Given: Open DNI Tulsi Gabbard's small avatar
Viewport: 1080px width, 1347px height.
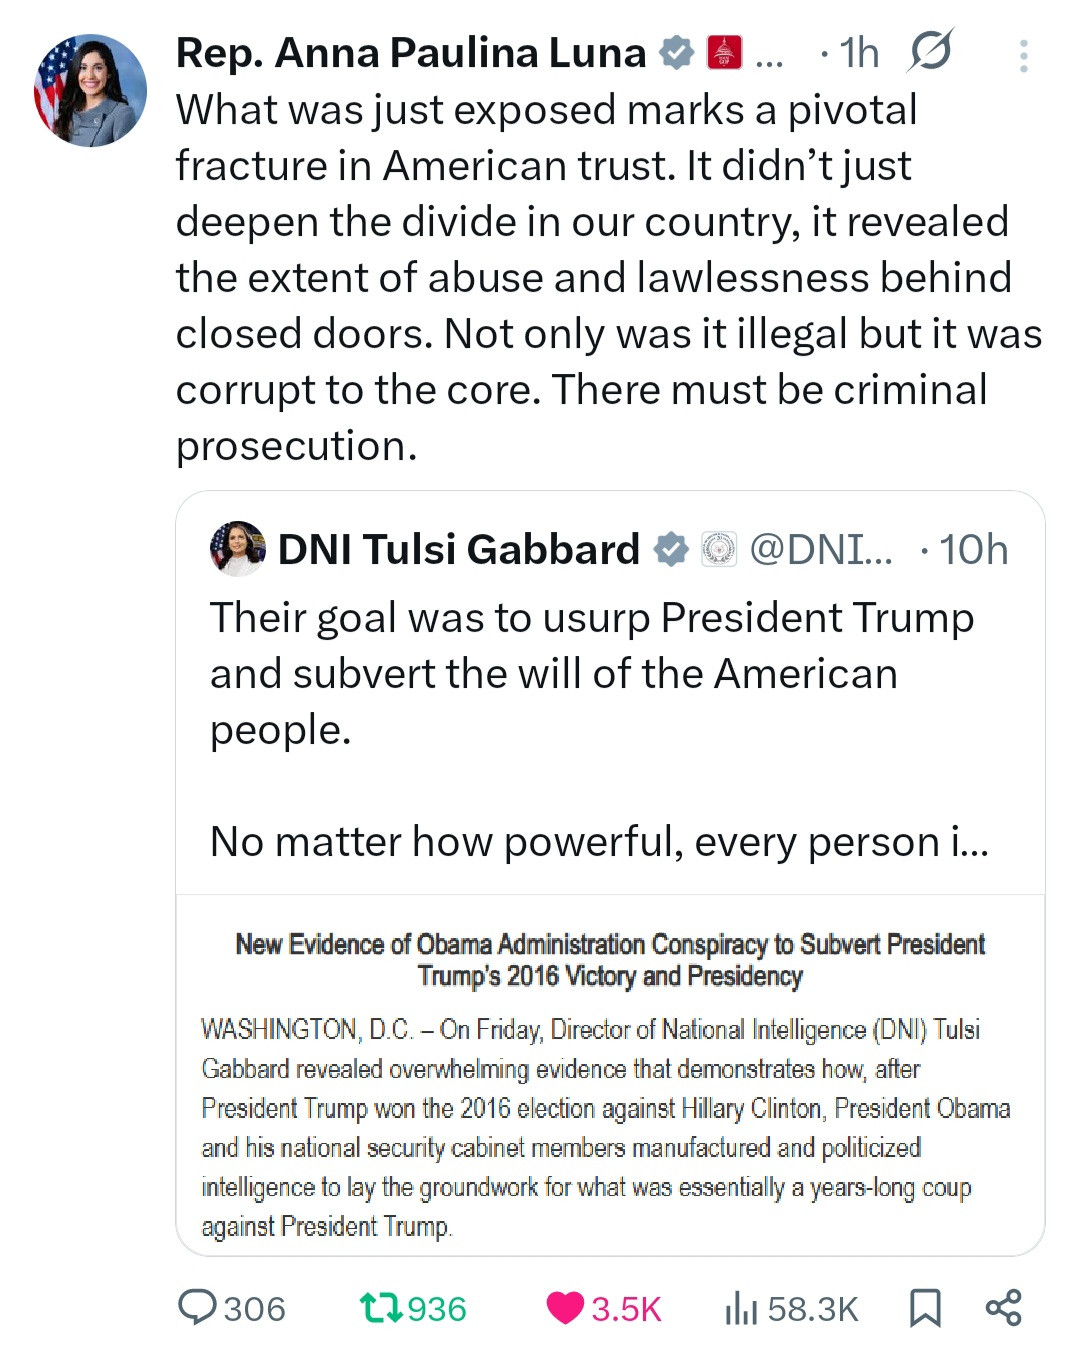Looking at the screenshot, I should pos(238,549).
